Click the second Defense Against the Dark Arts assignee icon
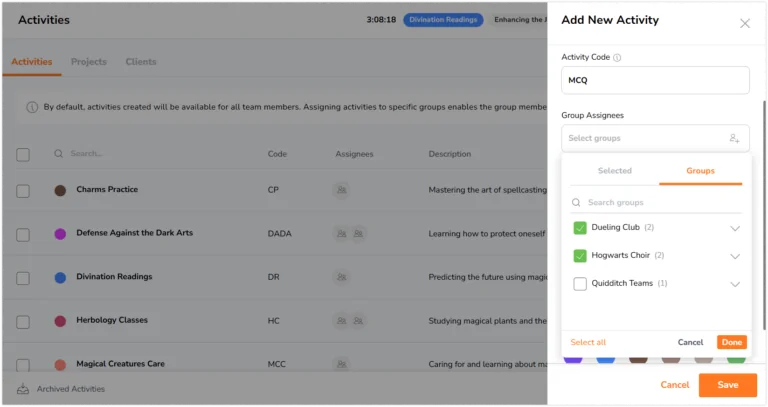768x407 pixels. pos(358,234)
